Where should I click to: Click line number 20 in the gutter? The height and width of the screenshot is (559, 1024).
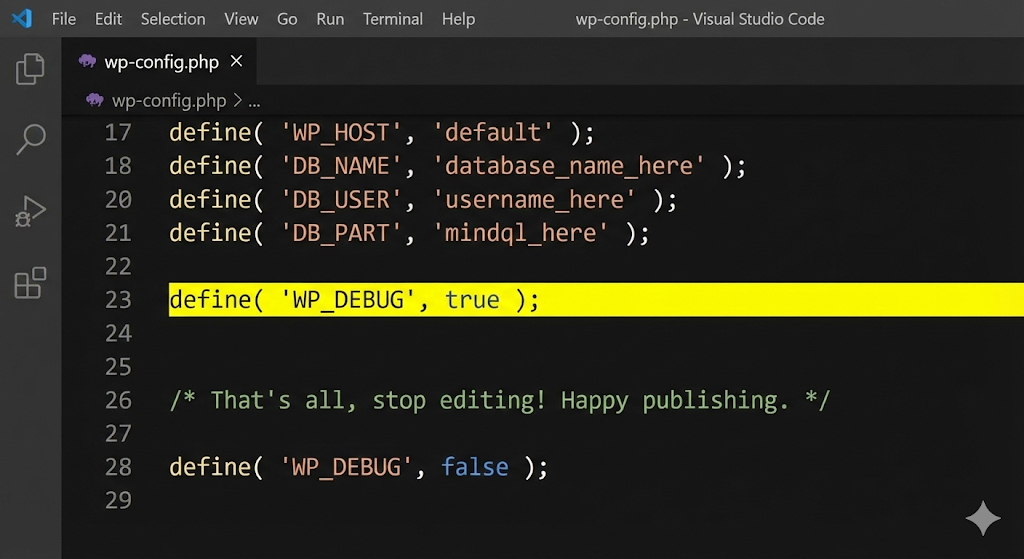pyautogui.click(x=118, y=199)
